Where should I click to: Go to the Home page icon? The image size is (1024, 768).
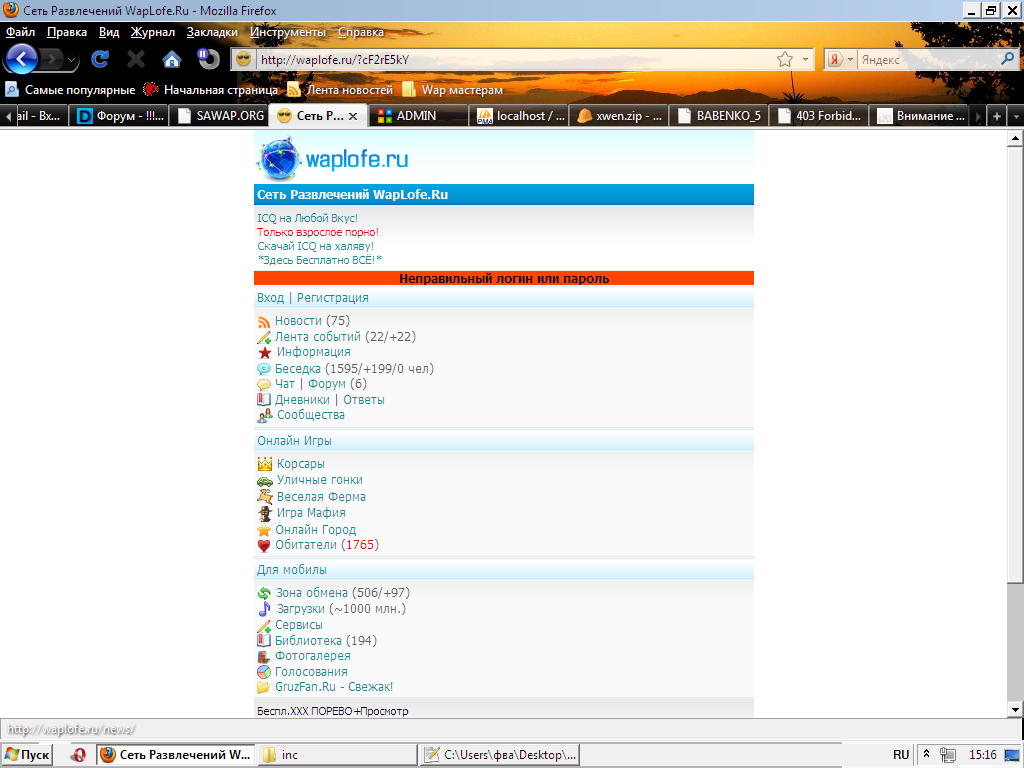tap(172, 59)
